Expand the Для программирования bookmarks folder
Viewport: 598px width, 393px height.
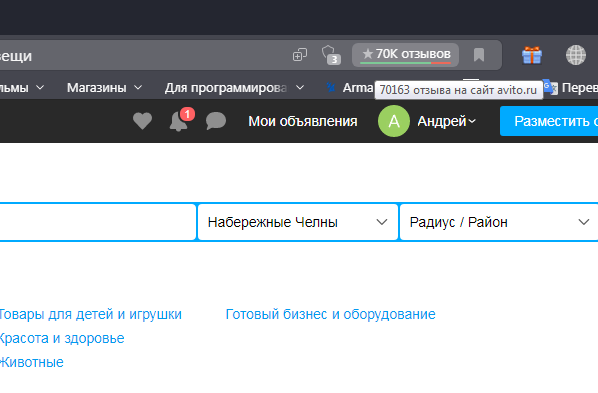pos(234,88)
